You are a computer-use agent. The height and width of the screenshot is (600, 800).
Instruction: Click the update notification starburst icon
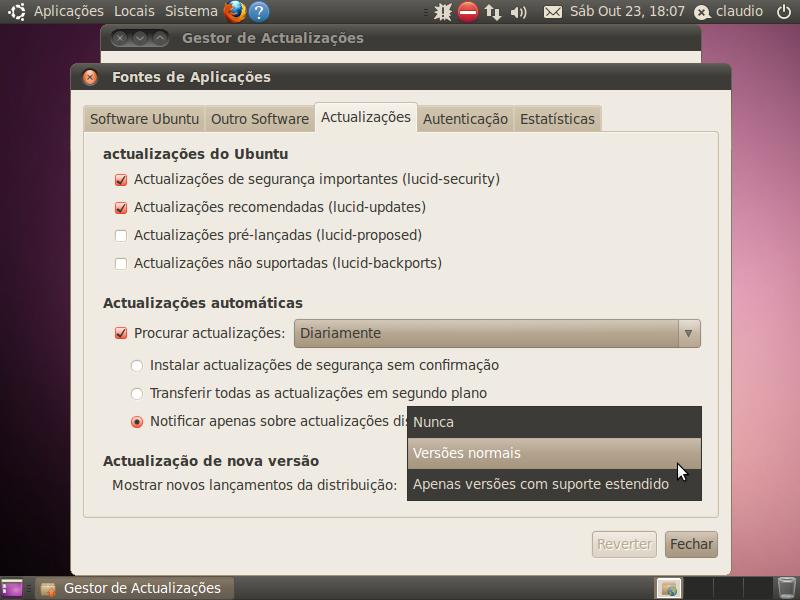click(442, 12)
